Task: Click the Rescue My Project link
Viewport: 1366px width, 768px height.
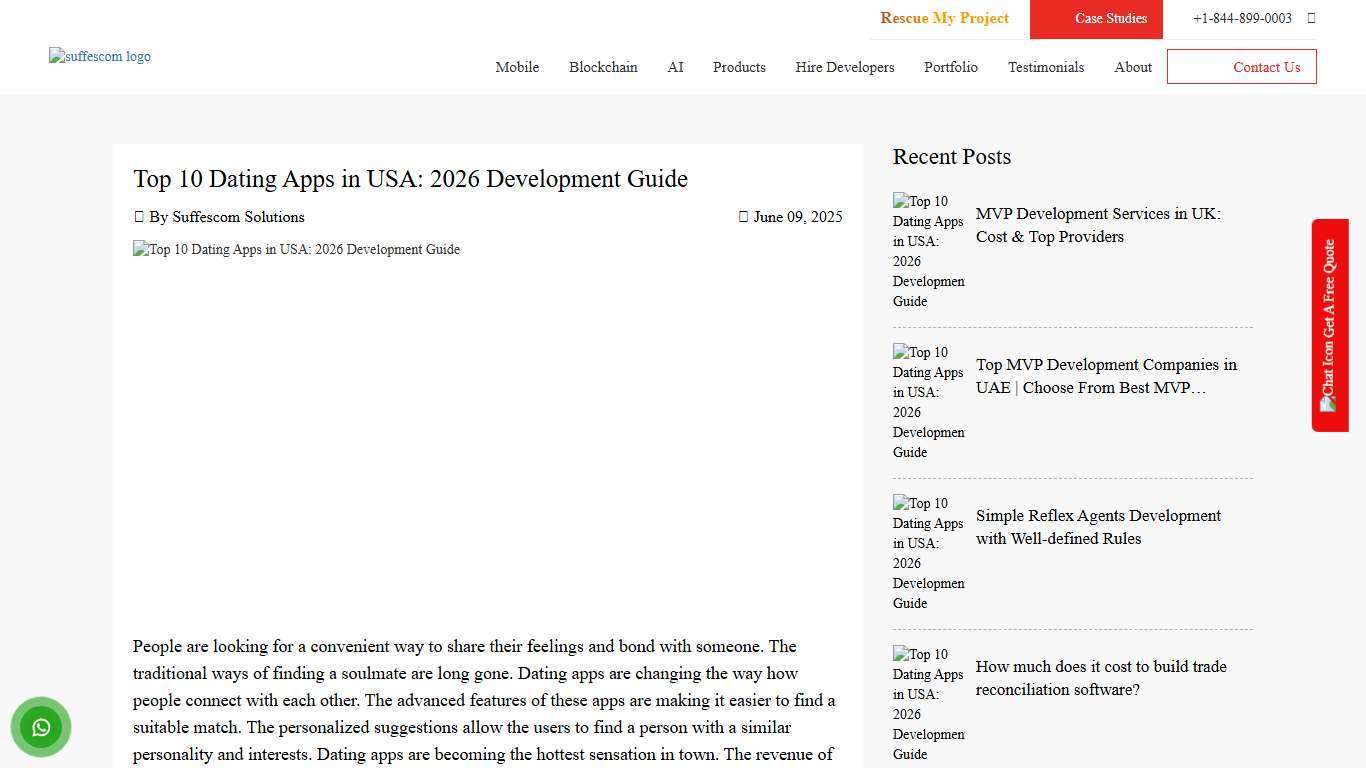Action: point(944,18)
